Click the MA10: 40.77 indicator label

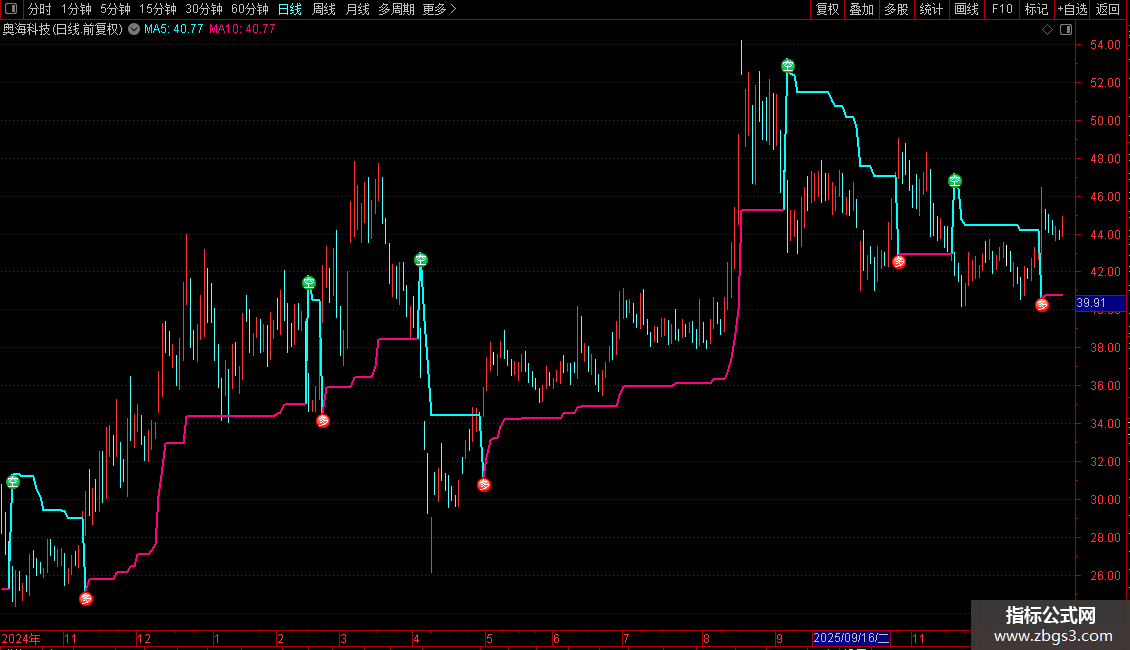[x=242, y=29]
